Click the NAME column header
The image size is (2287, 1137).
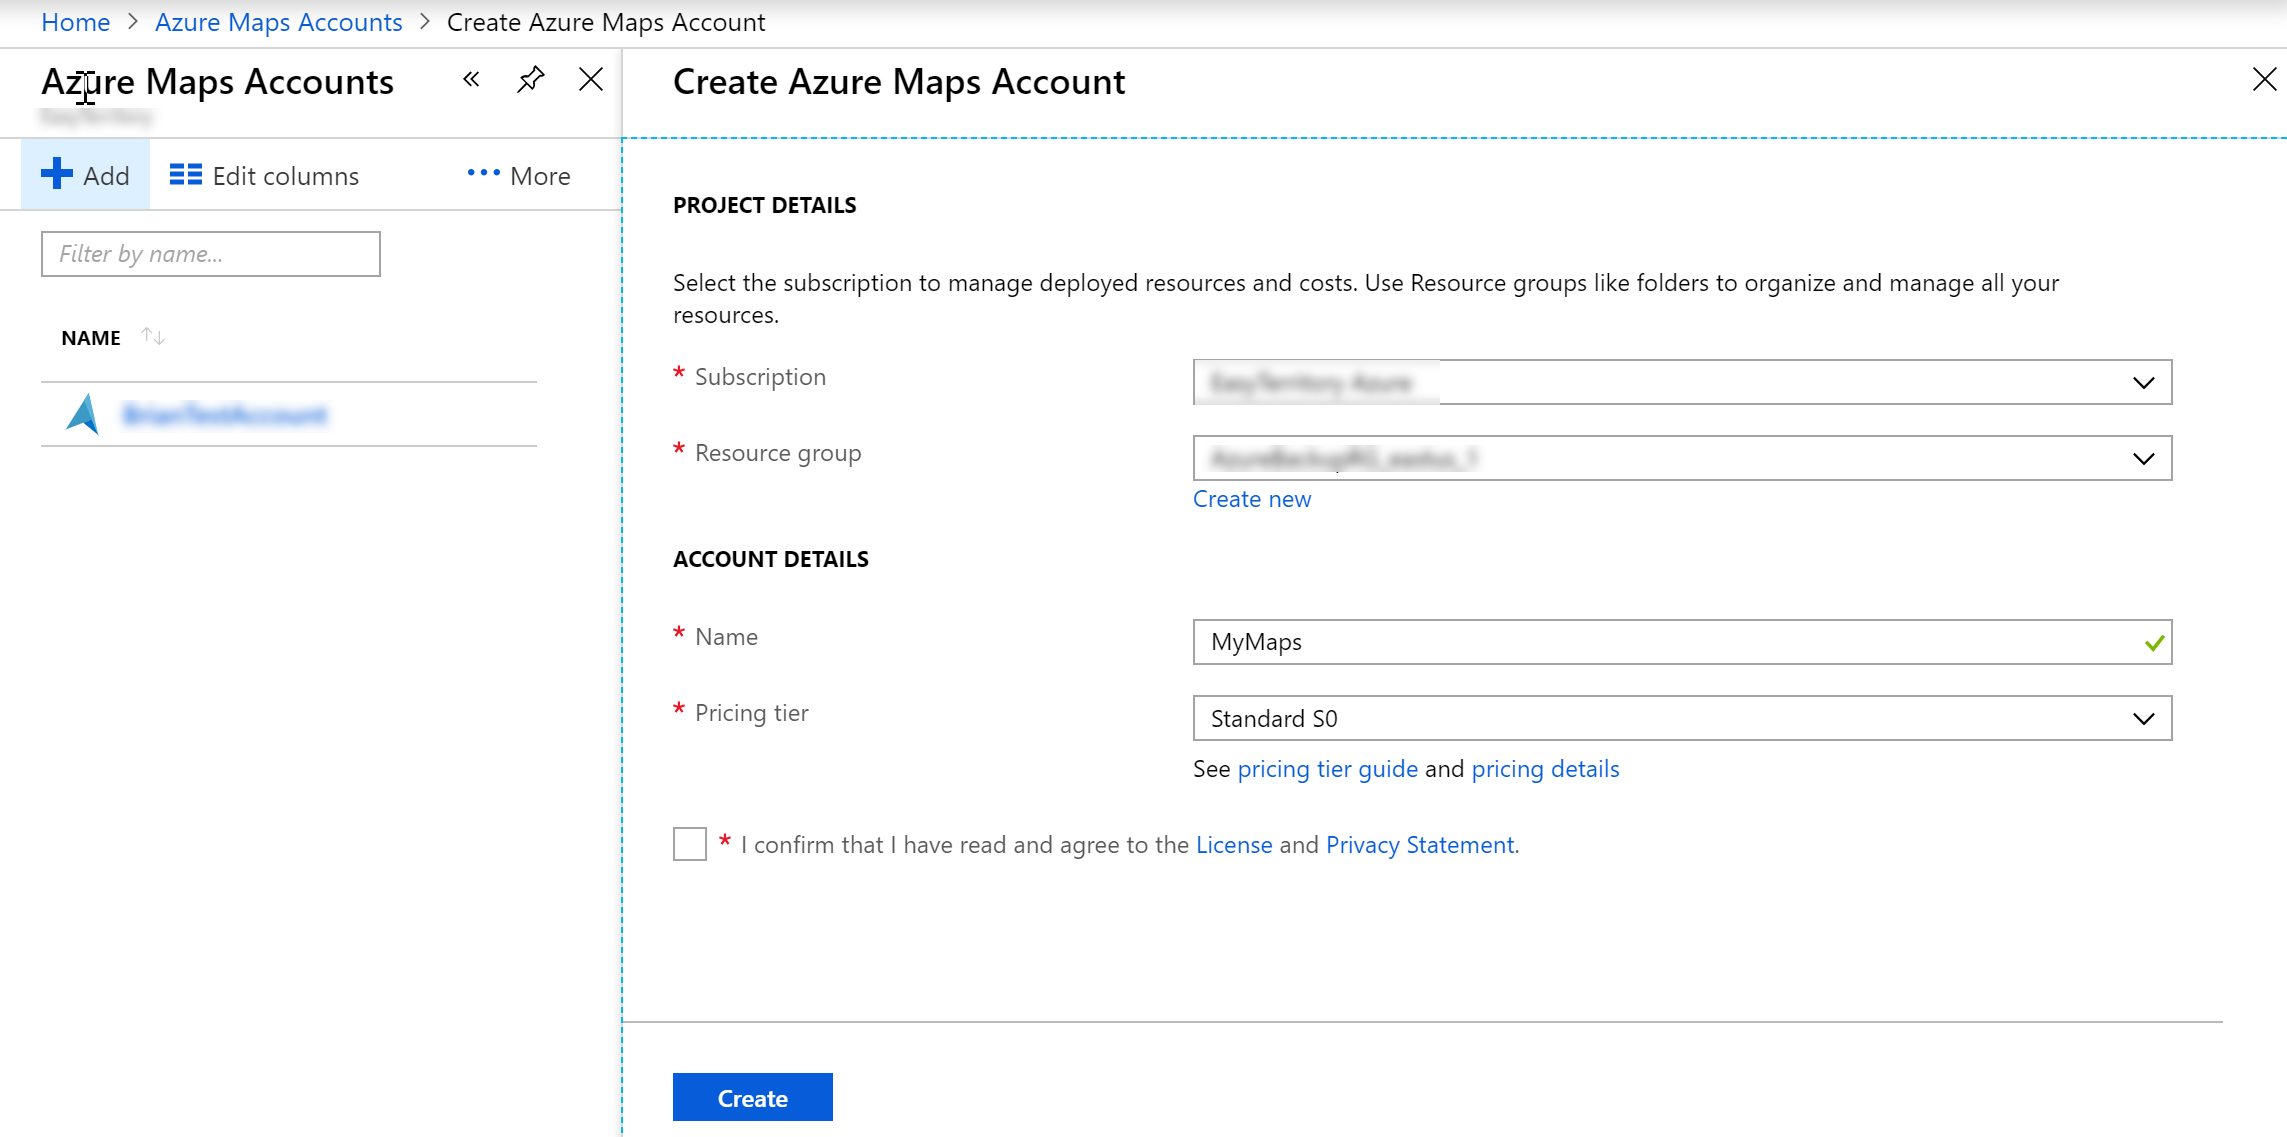[x=91, y=338]
